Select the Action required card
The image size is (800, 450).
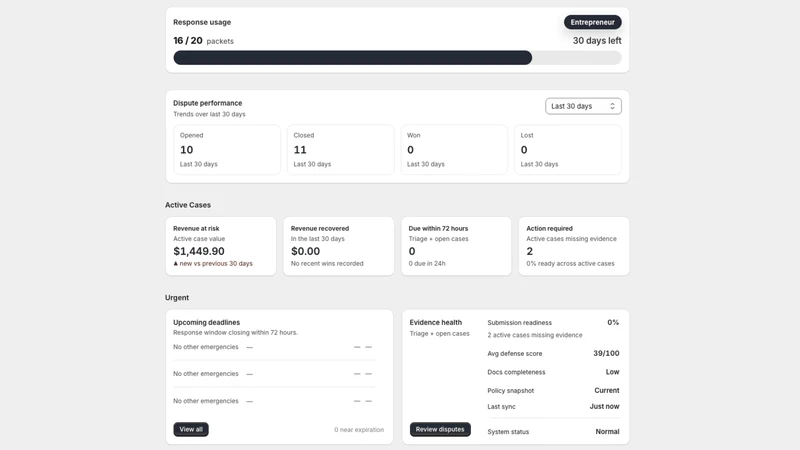point(574,246)
